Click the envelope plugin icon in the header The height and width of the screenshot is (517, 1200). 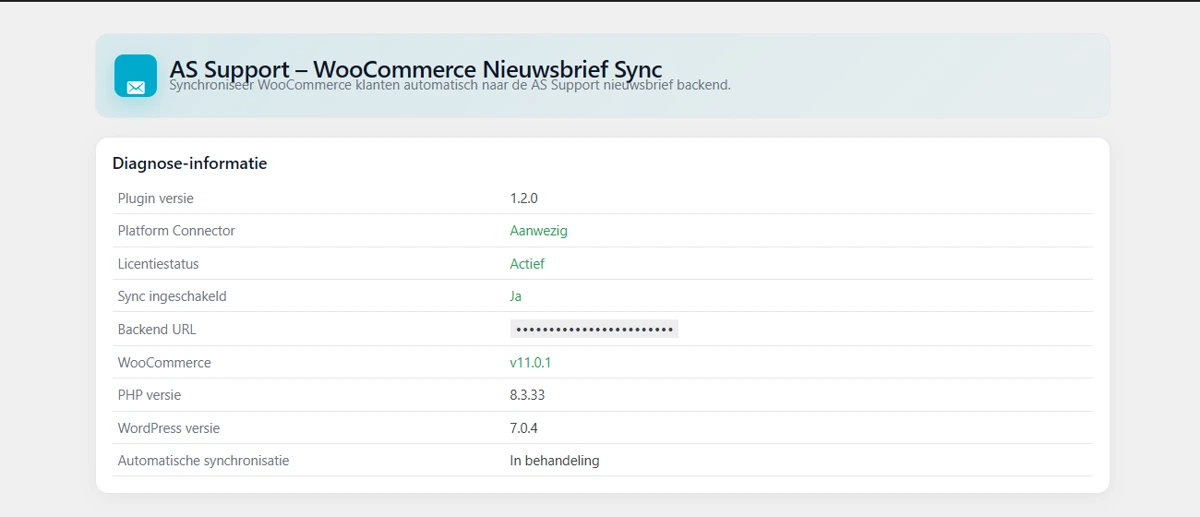[136, 76]
